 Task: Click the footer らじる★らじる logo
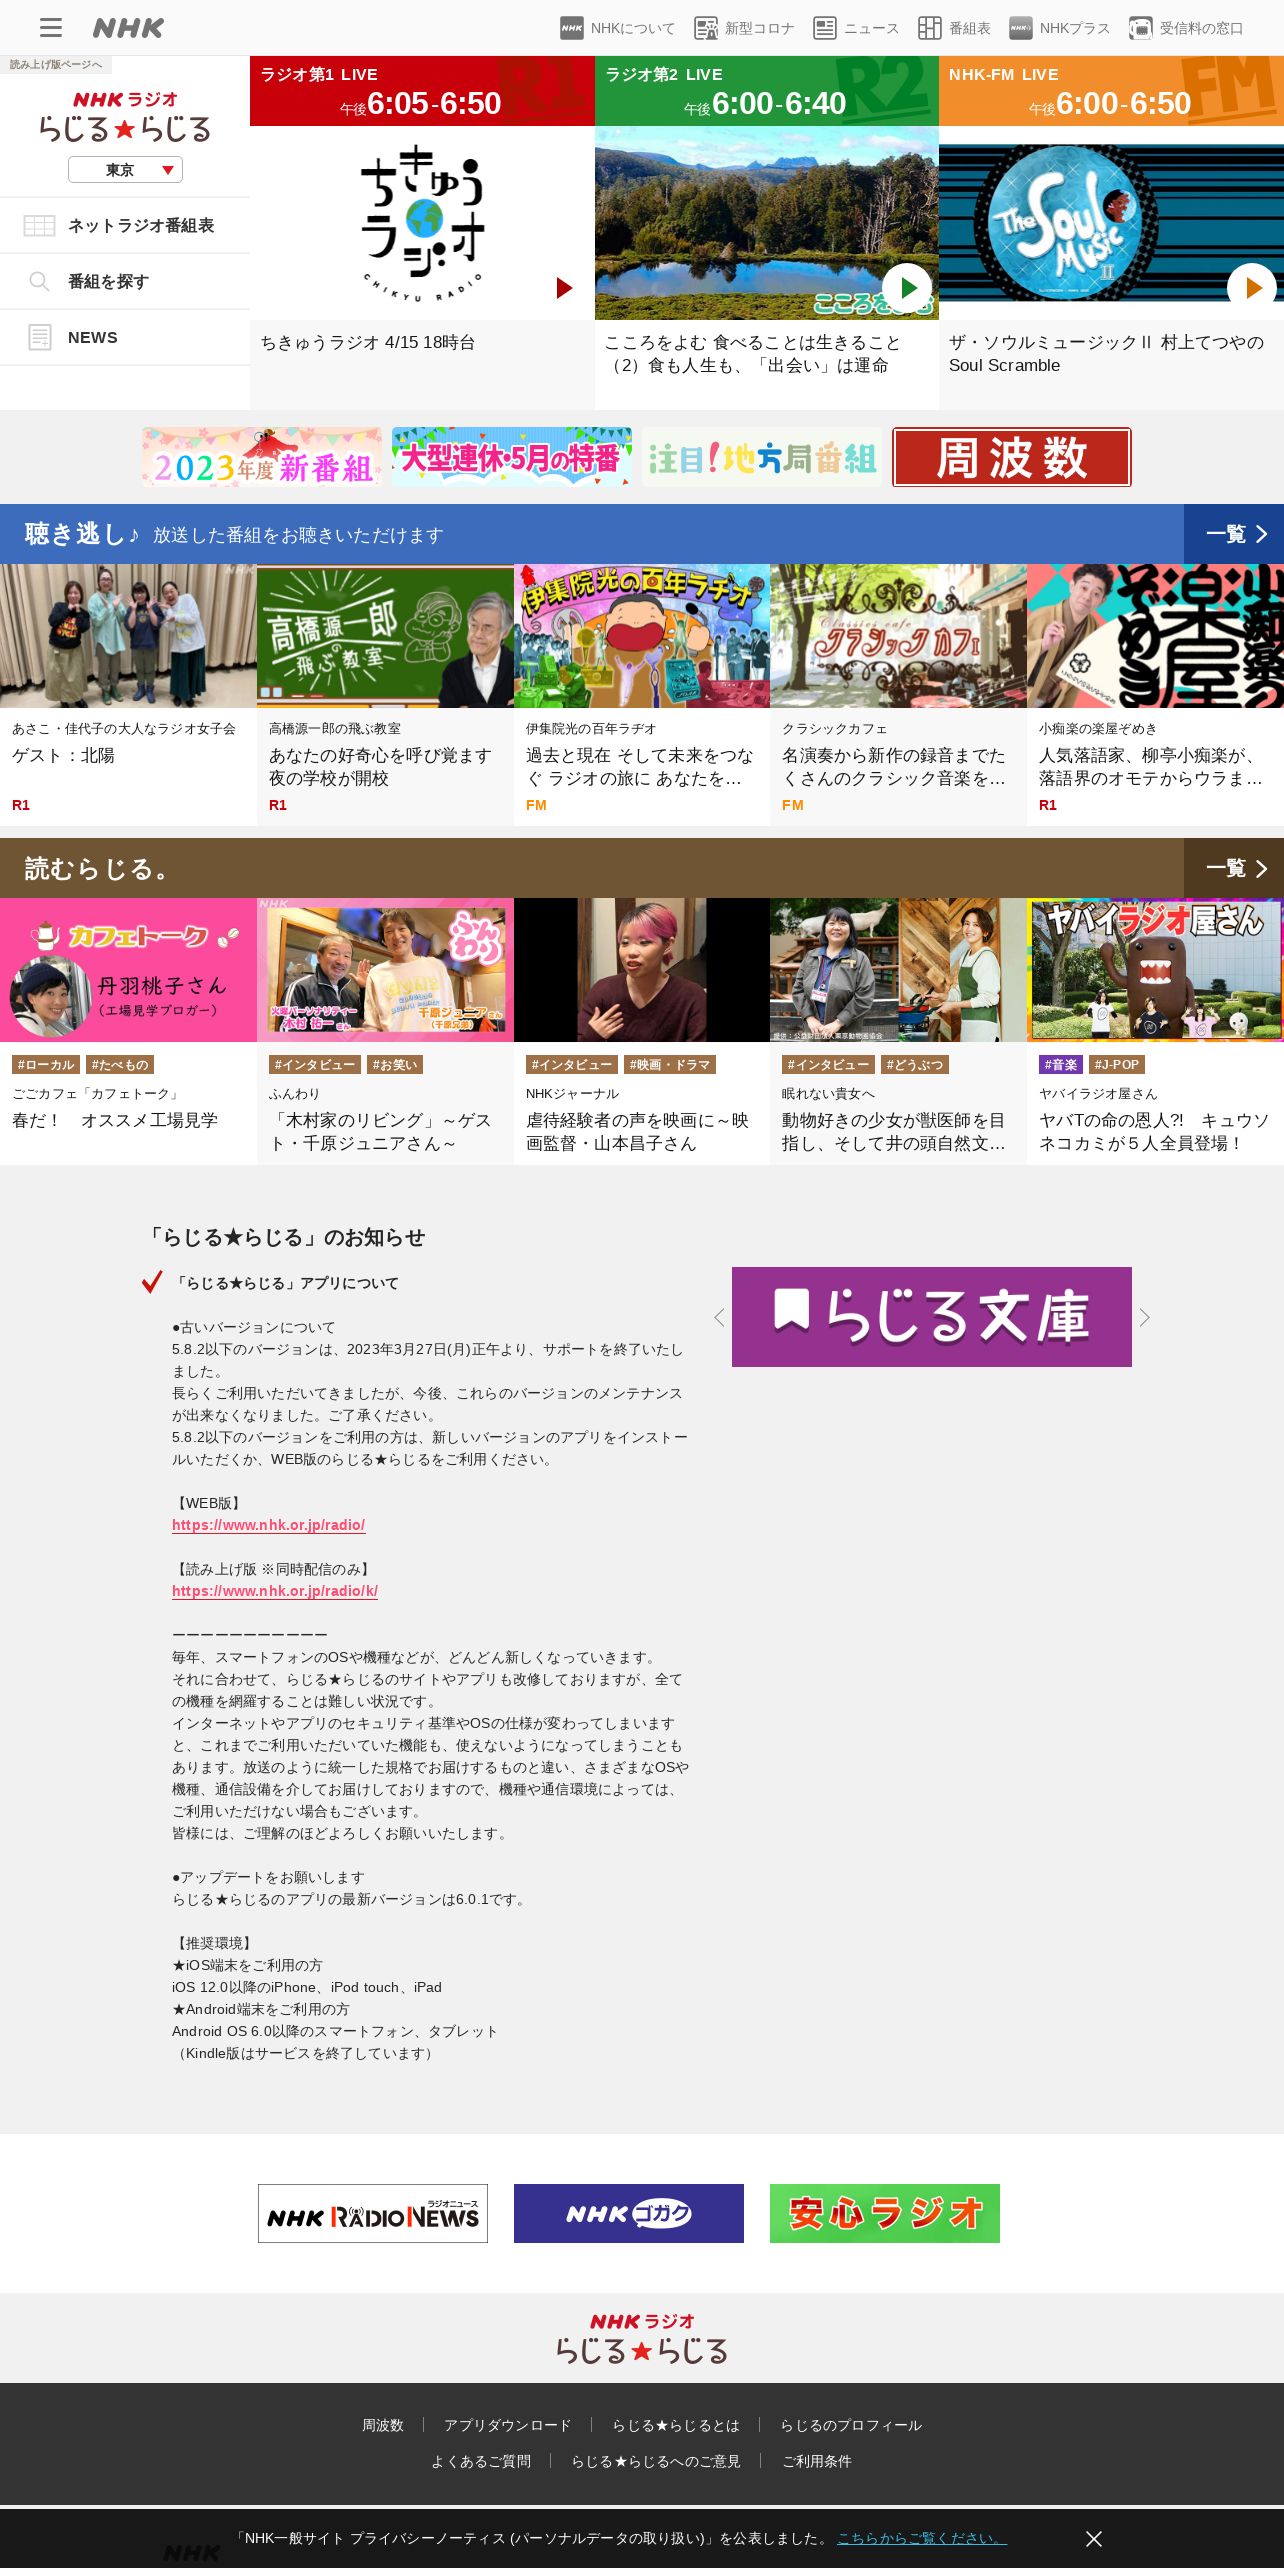pyautogui.click(x=642, y=2340)
